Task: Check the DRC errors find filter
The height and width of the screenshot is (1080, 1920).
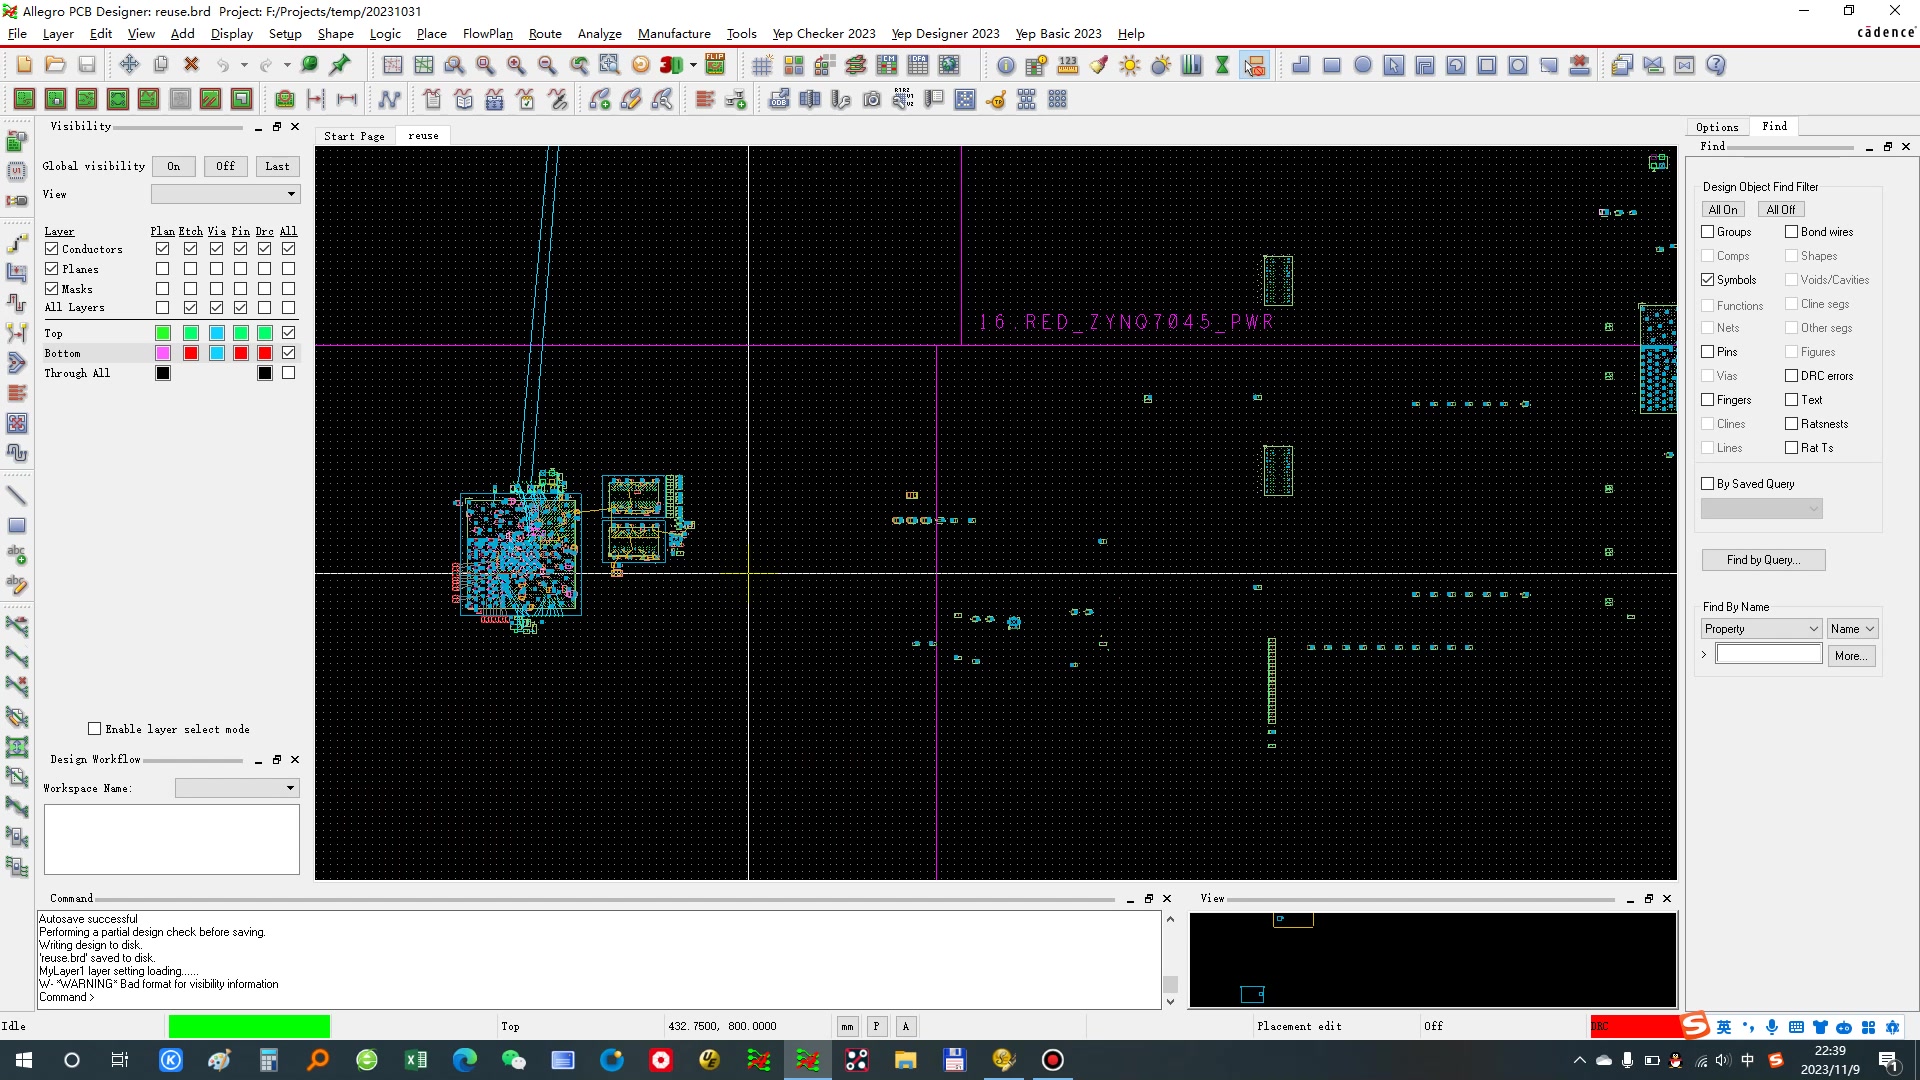Action: click(1791, 376)
